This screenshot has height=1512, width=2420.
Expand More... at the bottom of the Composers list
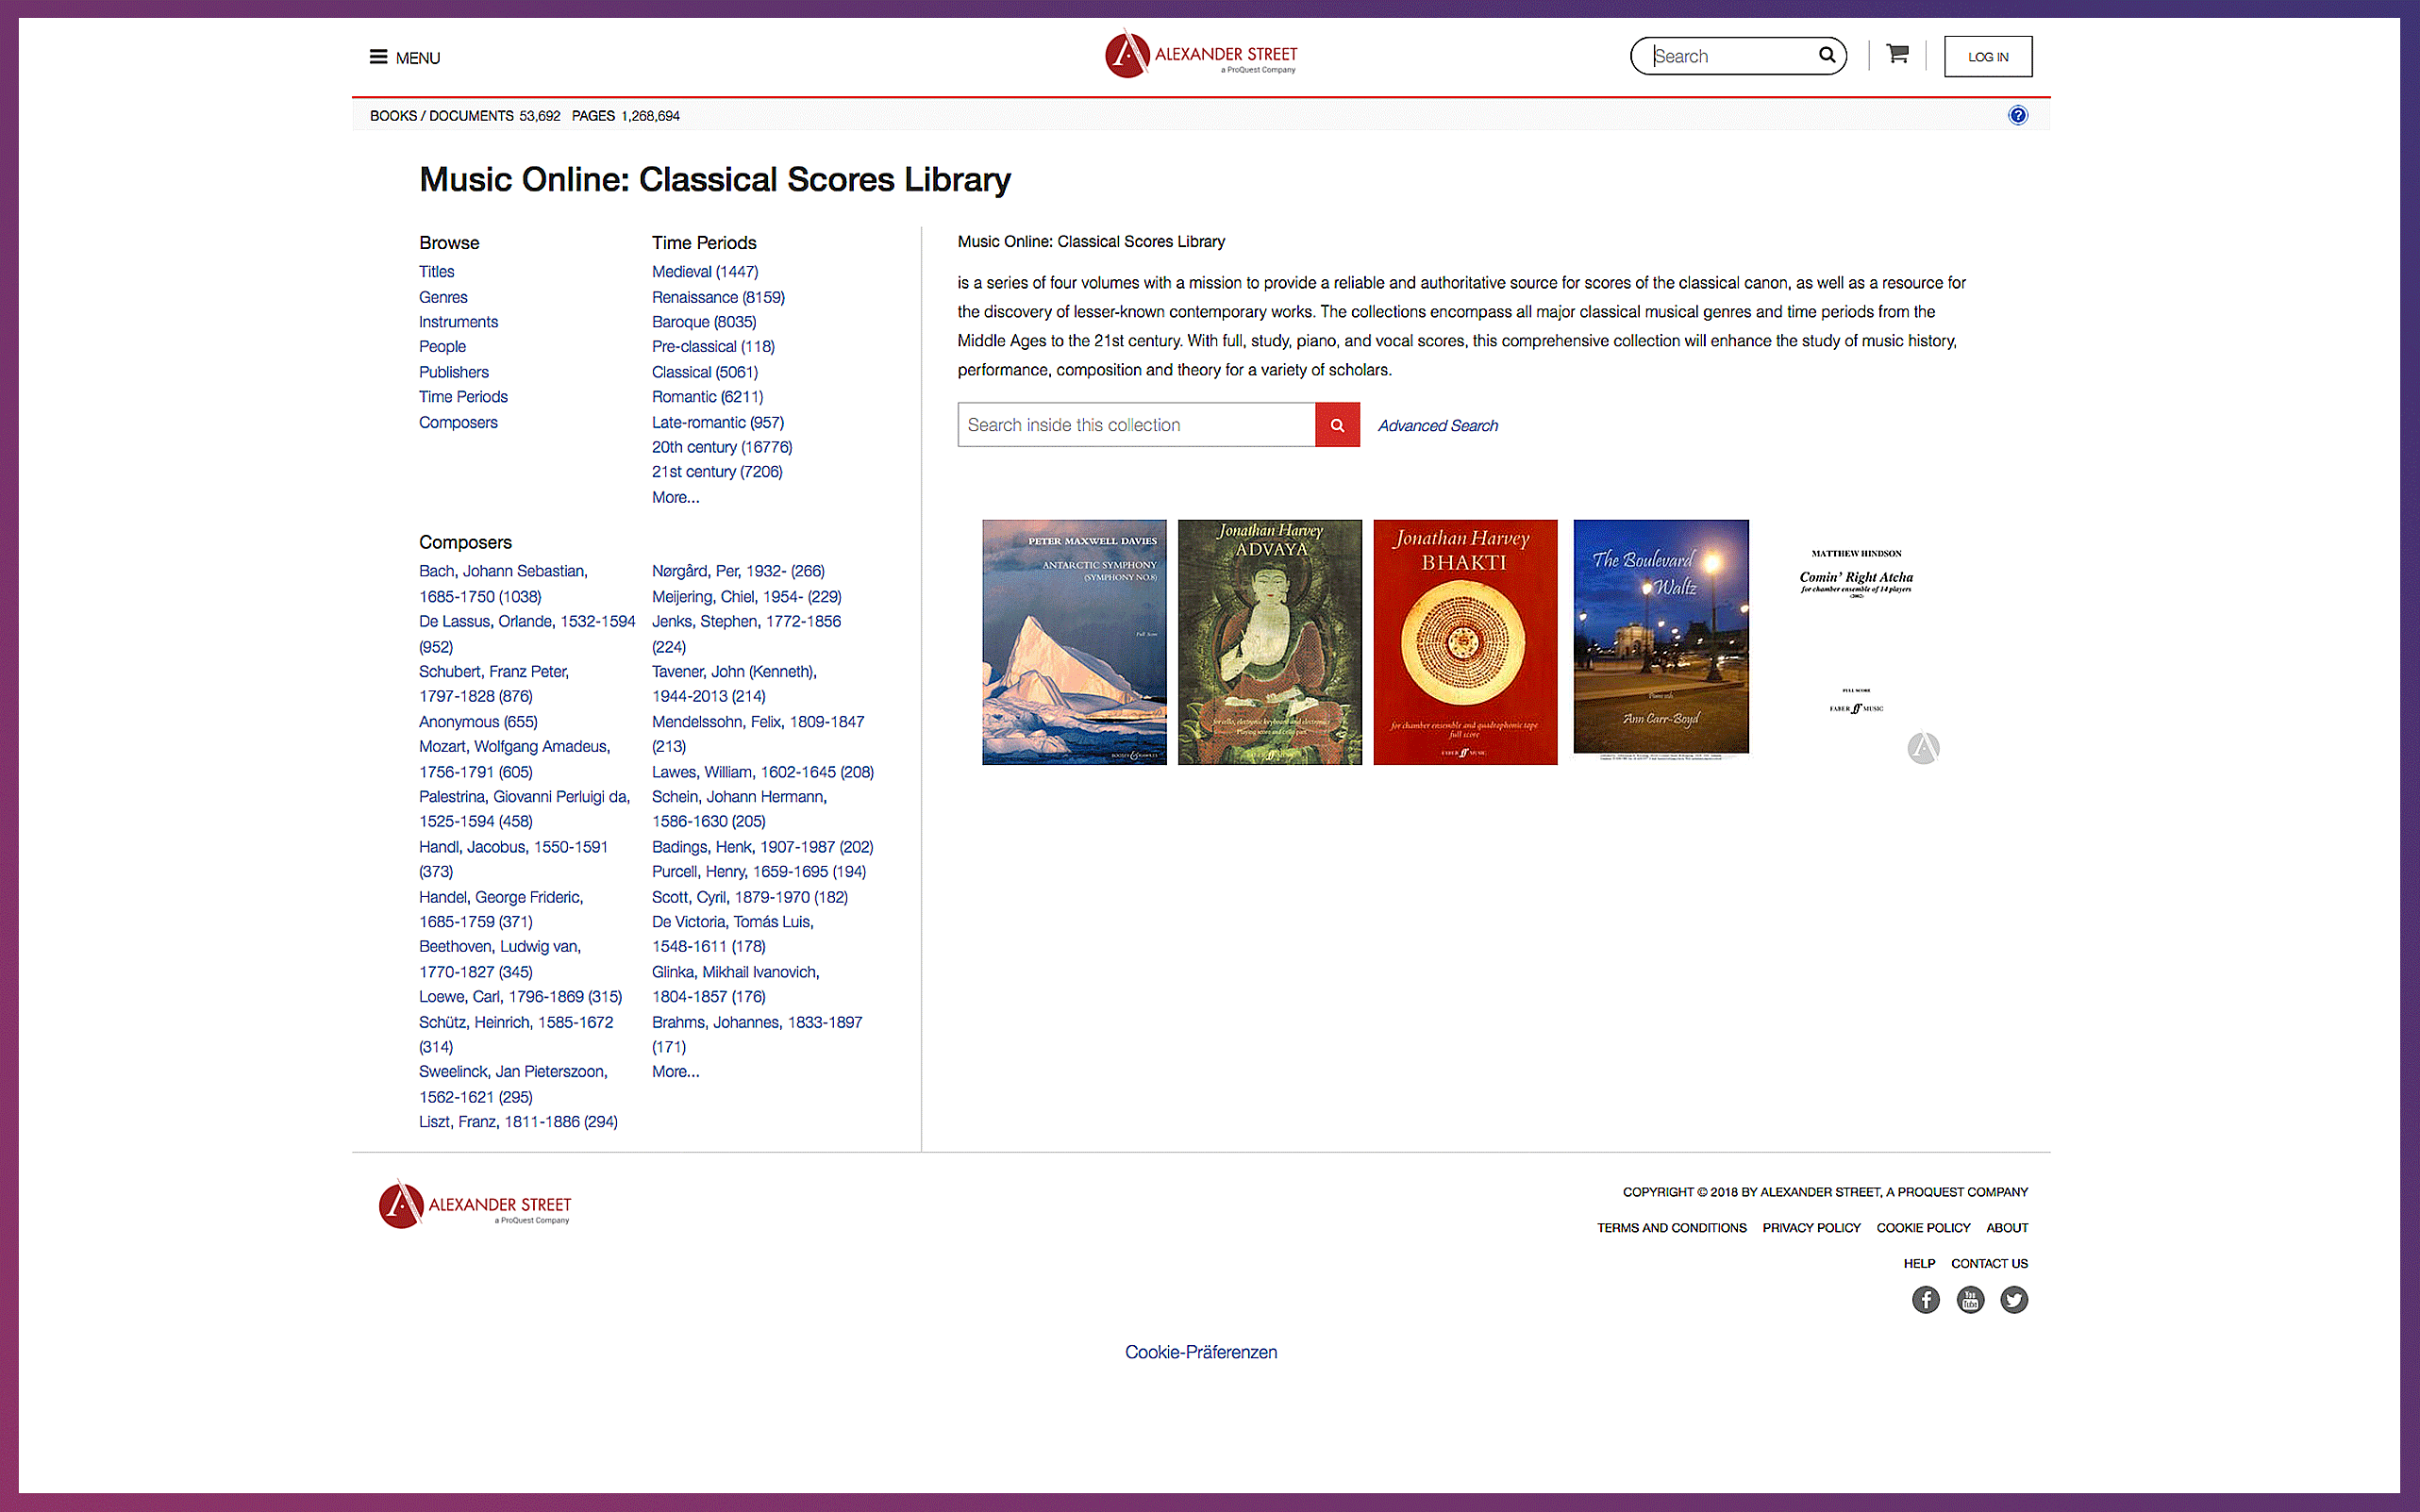(x=675, y=1071)
